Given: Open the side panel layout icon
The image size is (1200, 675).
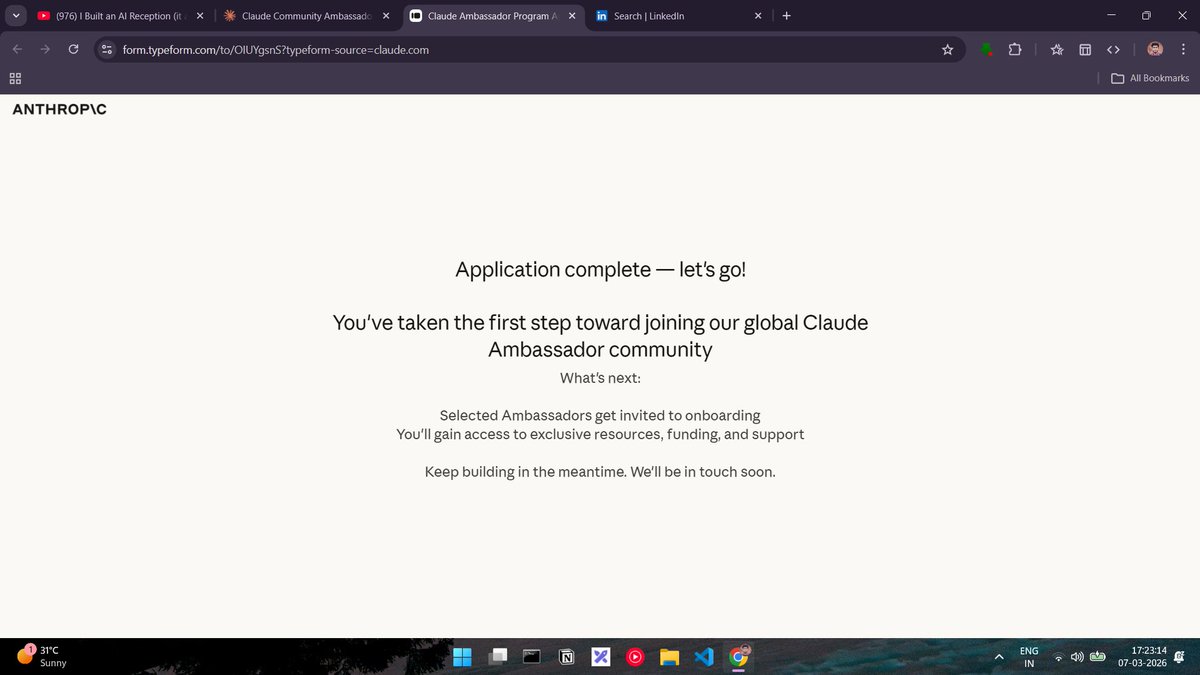Looking at the screenshot, I should [x=1085, y=49].
